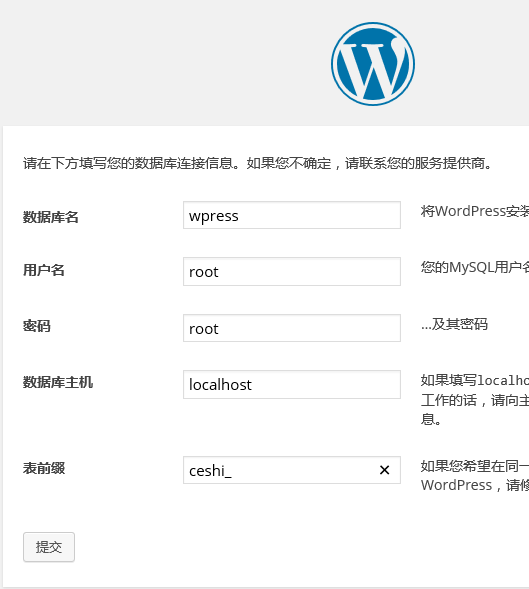
Task: Click inside the ceshi_ table prefix text
Action: tap(210, 471)
